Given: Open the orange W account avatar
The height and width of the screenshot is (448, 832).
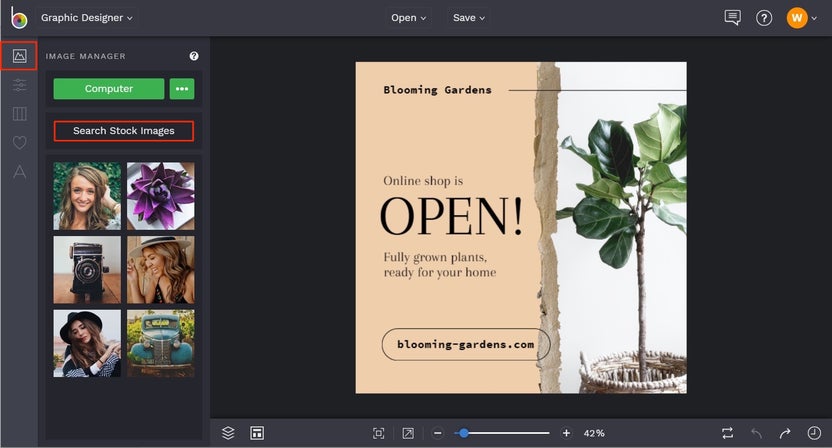Looking at the screenshot, I should [x=797, y=18].
